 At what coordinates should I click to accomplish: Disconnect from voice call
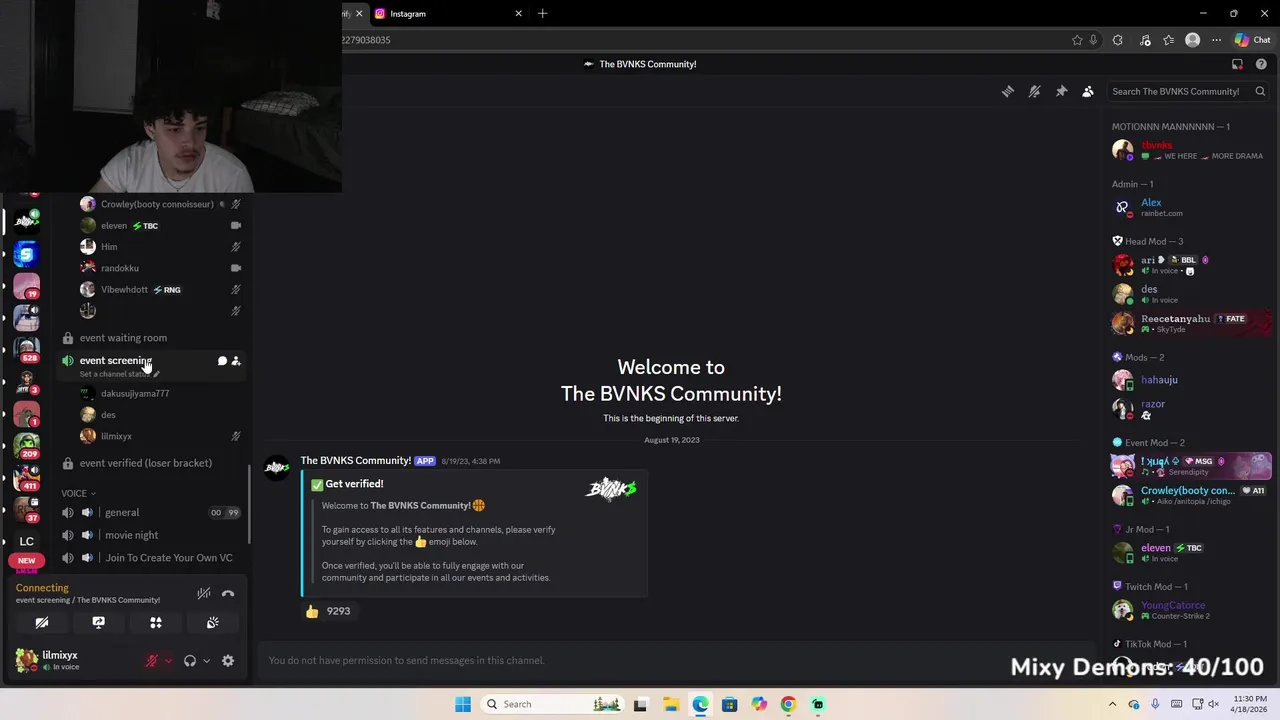coord(228,593)
